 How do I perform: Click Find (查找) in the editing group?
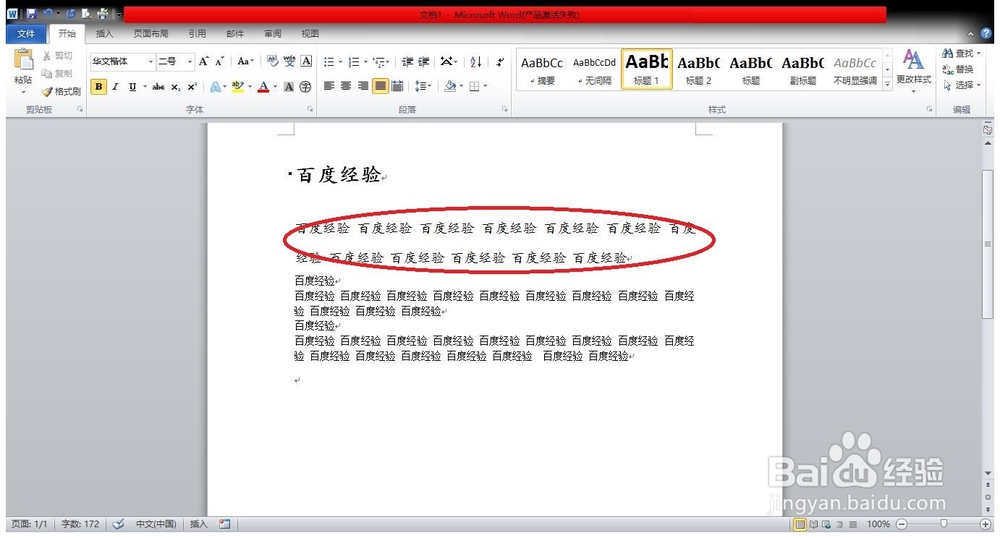click(x=960, y=54)
